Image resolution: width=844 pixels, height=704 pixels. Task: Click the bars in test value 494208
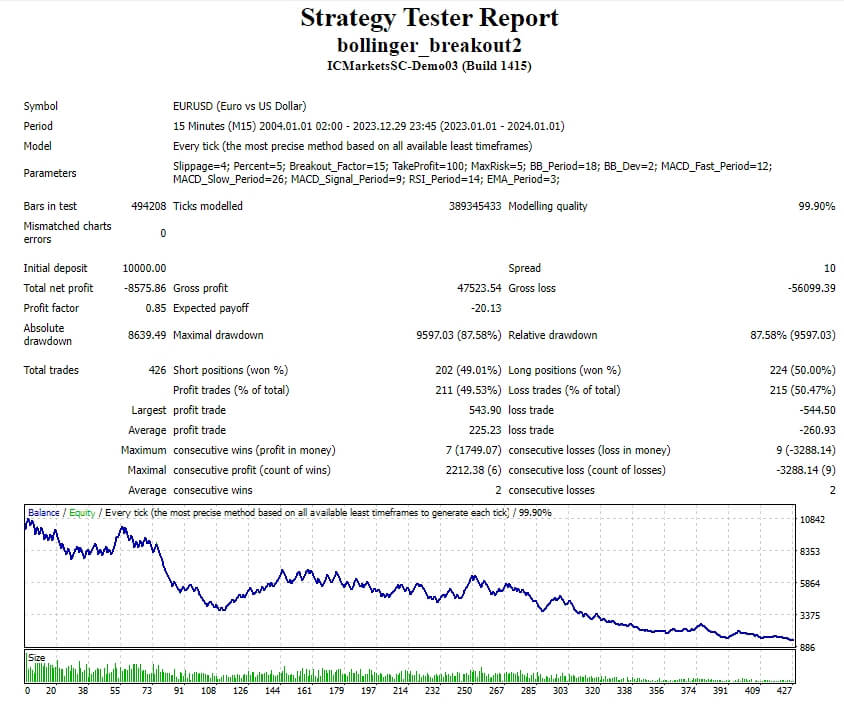149,206
